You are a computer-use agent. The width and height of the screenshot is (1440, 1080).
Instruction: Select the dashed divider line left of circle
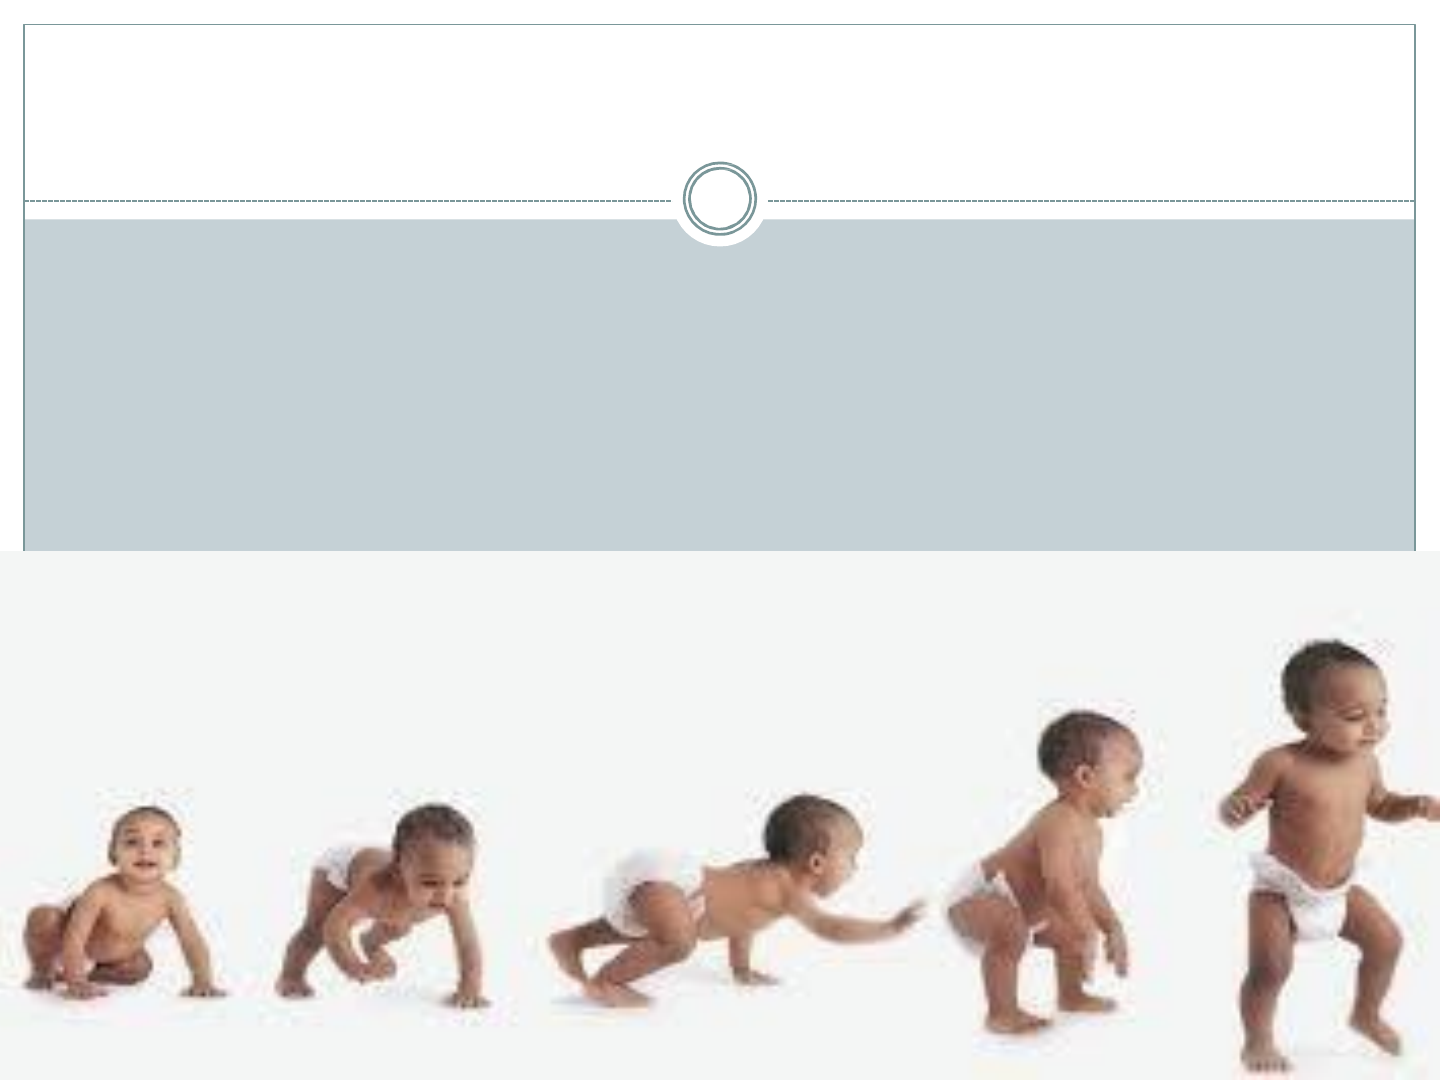348,201
